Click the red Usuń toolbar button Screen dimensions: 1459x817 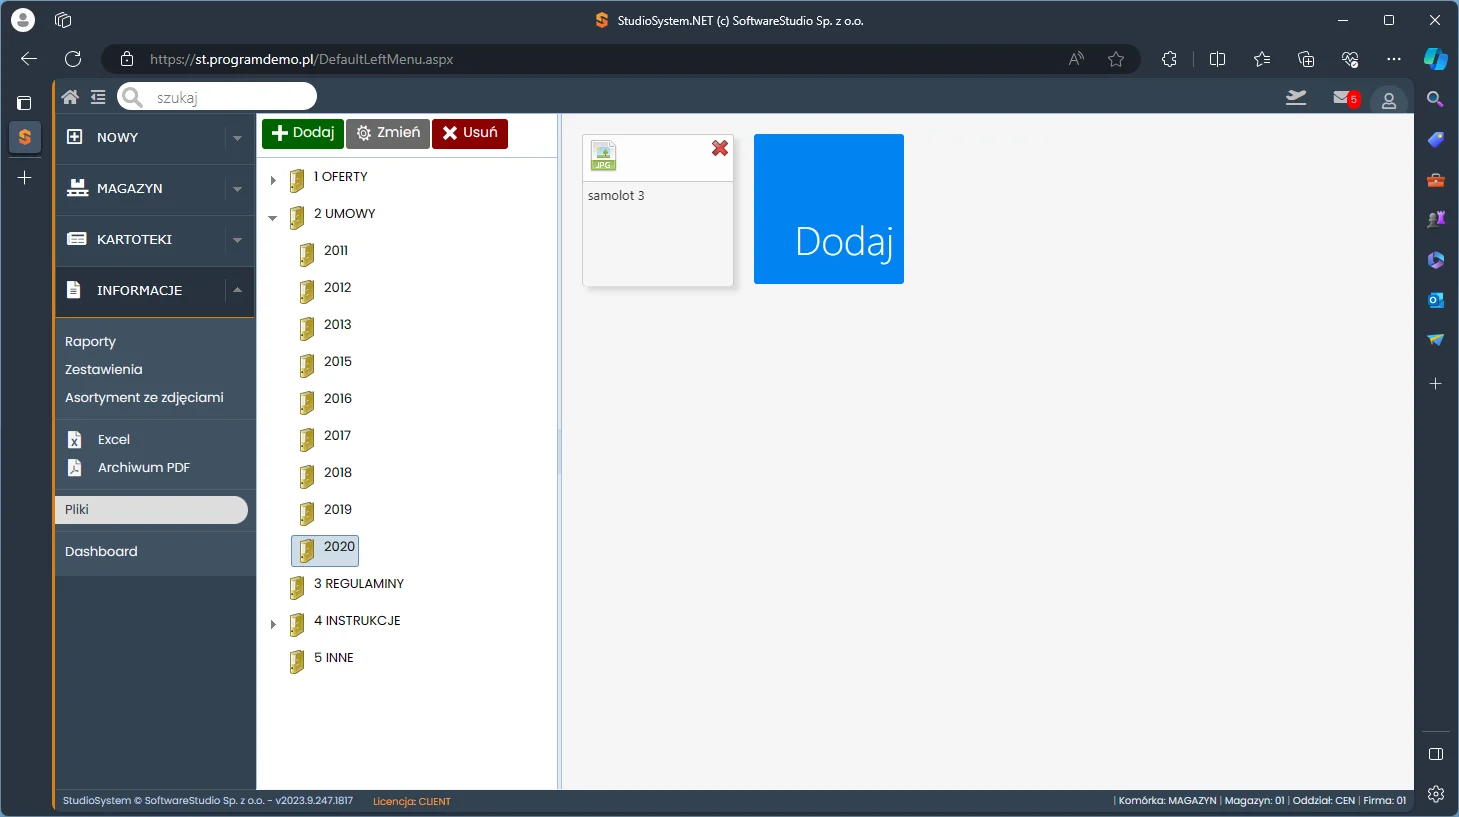(x=470, y=133)
